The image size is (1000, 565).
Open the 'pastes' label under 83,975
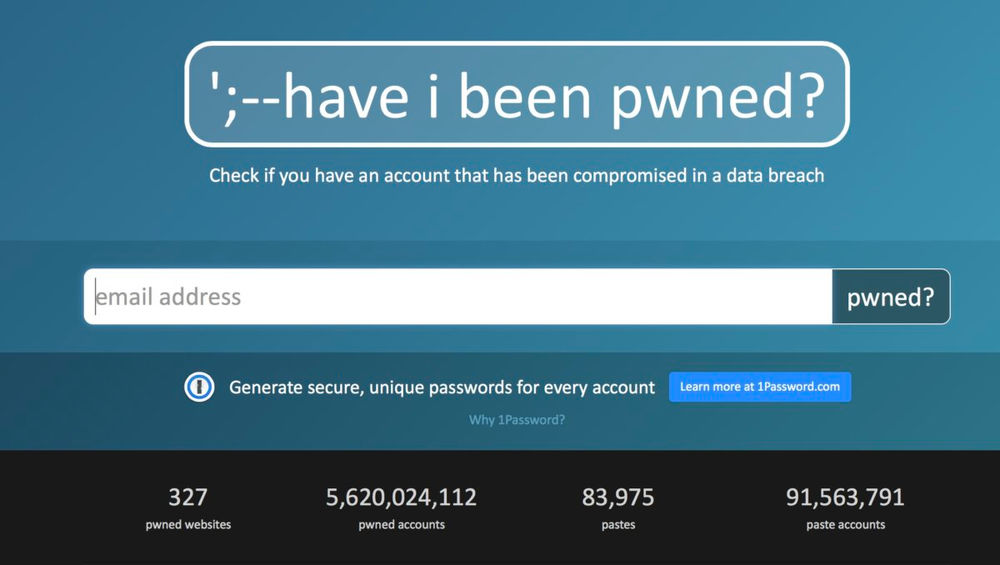(x=618, y=524)
